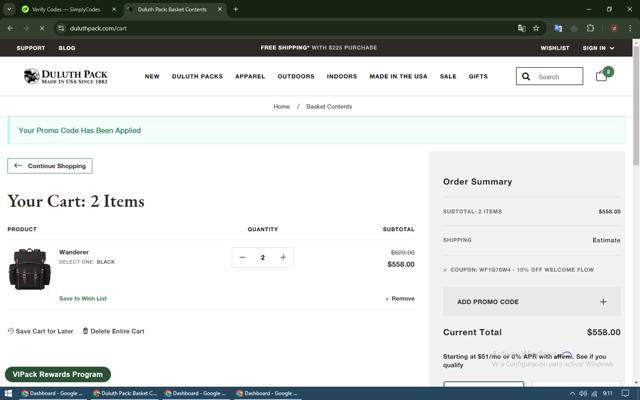Click the Wanderer quantity value field
The width and height of the screenshot is (640, 400).
point(262,258)
